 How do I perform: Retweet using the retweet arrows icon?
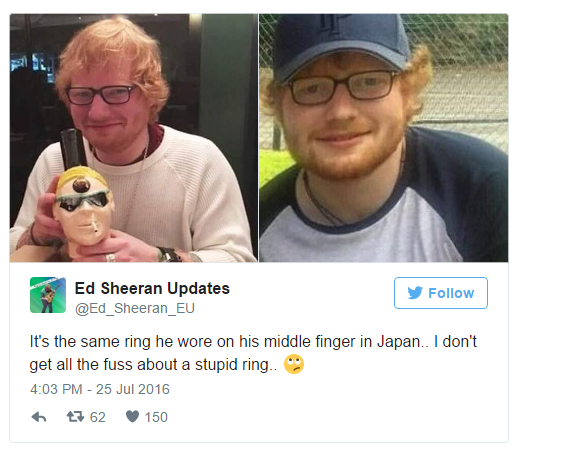[75, 416]
